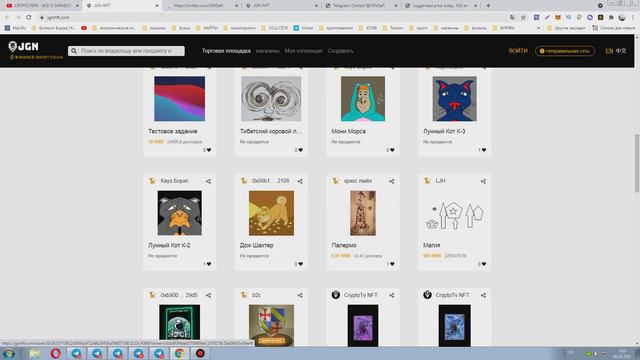Open Opera from the taskbar
The height and width of the screenshot is (360, 640).
56,353
